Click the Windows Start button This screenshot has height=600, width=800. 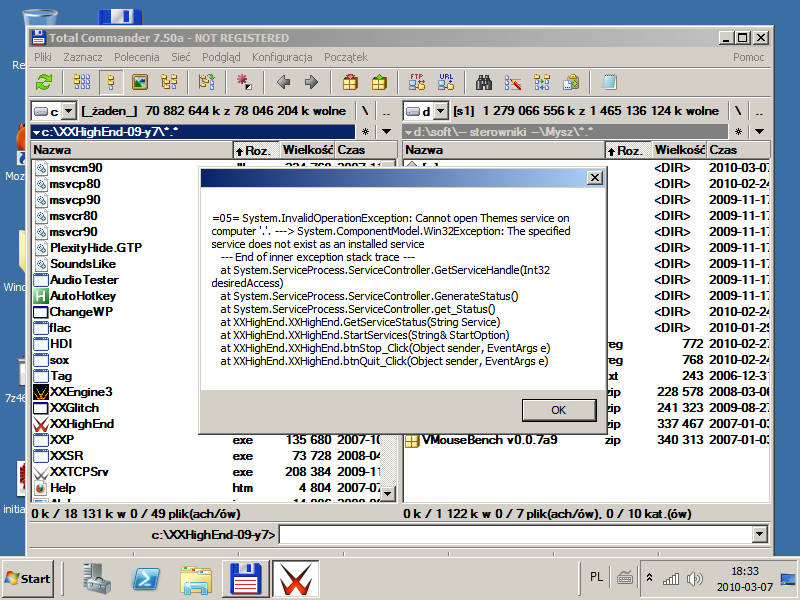coord(28,579)
